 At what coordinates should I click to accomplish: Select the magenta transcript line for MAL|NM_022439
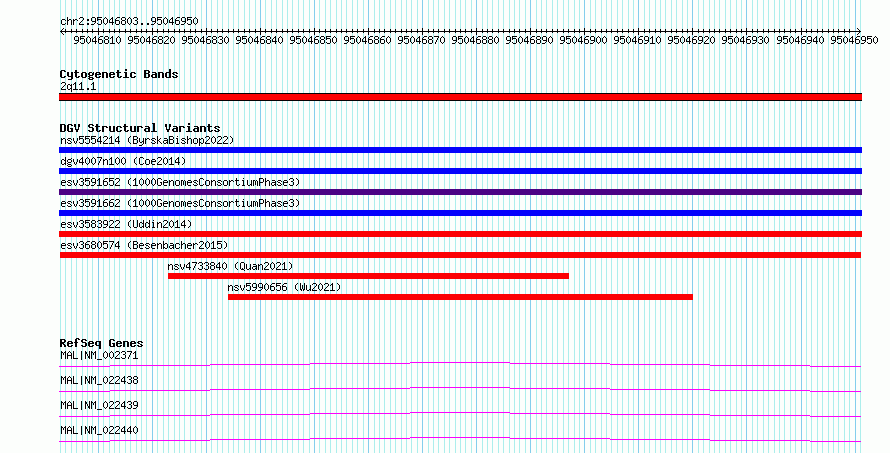(x=460, y=414)
